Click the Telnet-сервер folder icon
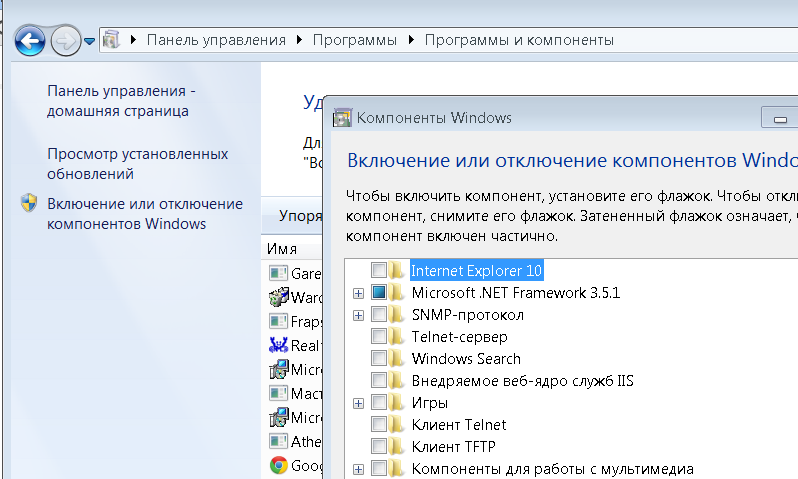798x479 pixels. (x=398, y=337)
